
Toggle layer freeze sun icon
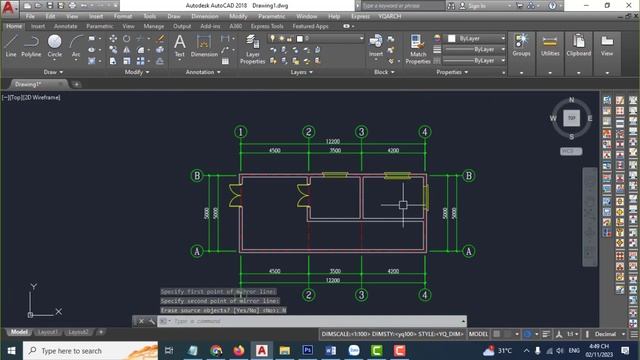coord(281,38)
